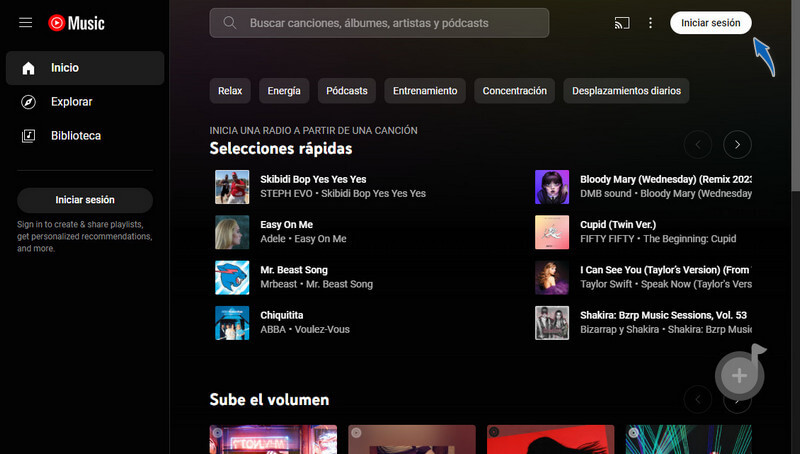Click the Selecciones rápidas heading
This screenshot has width=800, height=454.
coord(281,148)
